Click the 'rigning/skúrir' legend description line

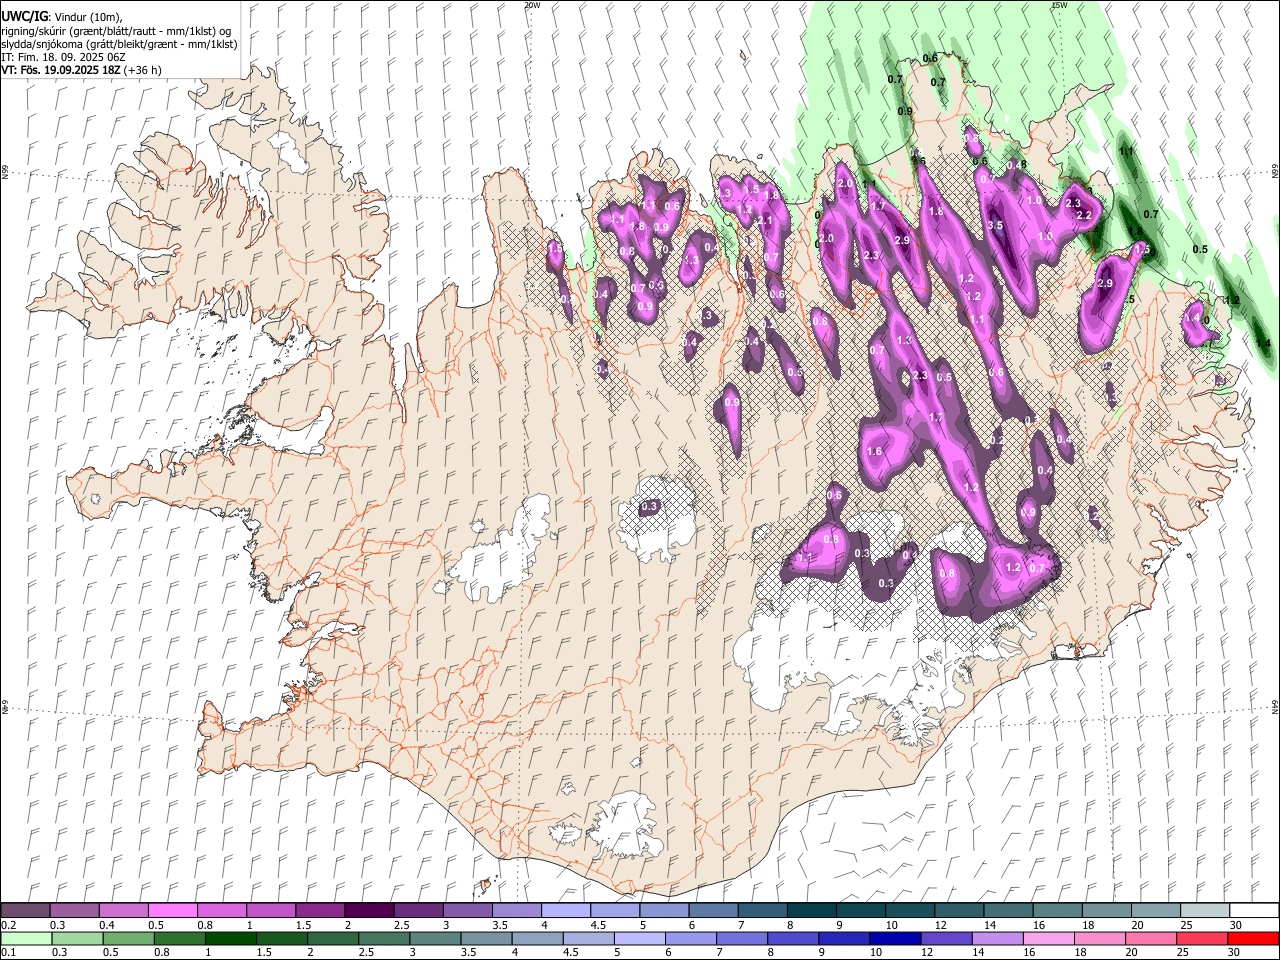click(116, 31)
